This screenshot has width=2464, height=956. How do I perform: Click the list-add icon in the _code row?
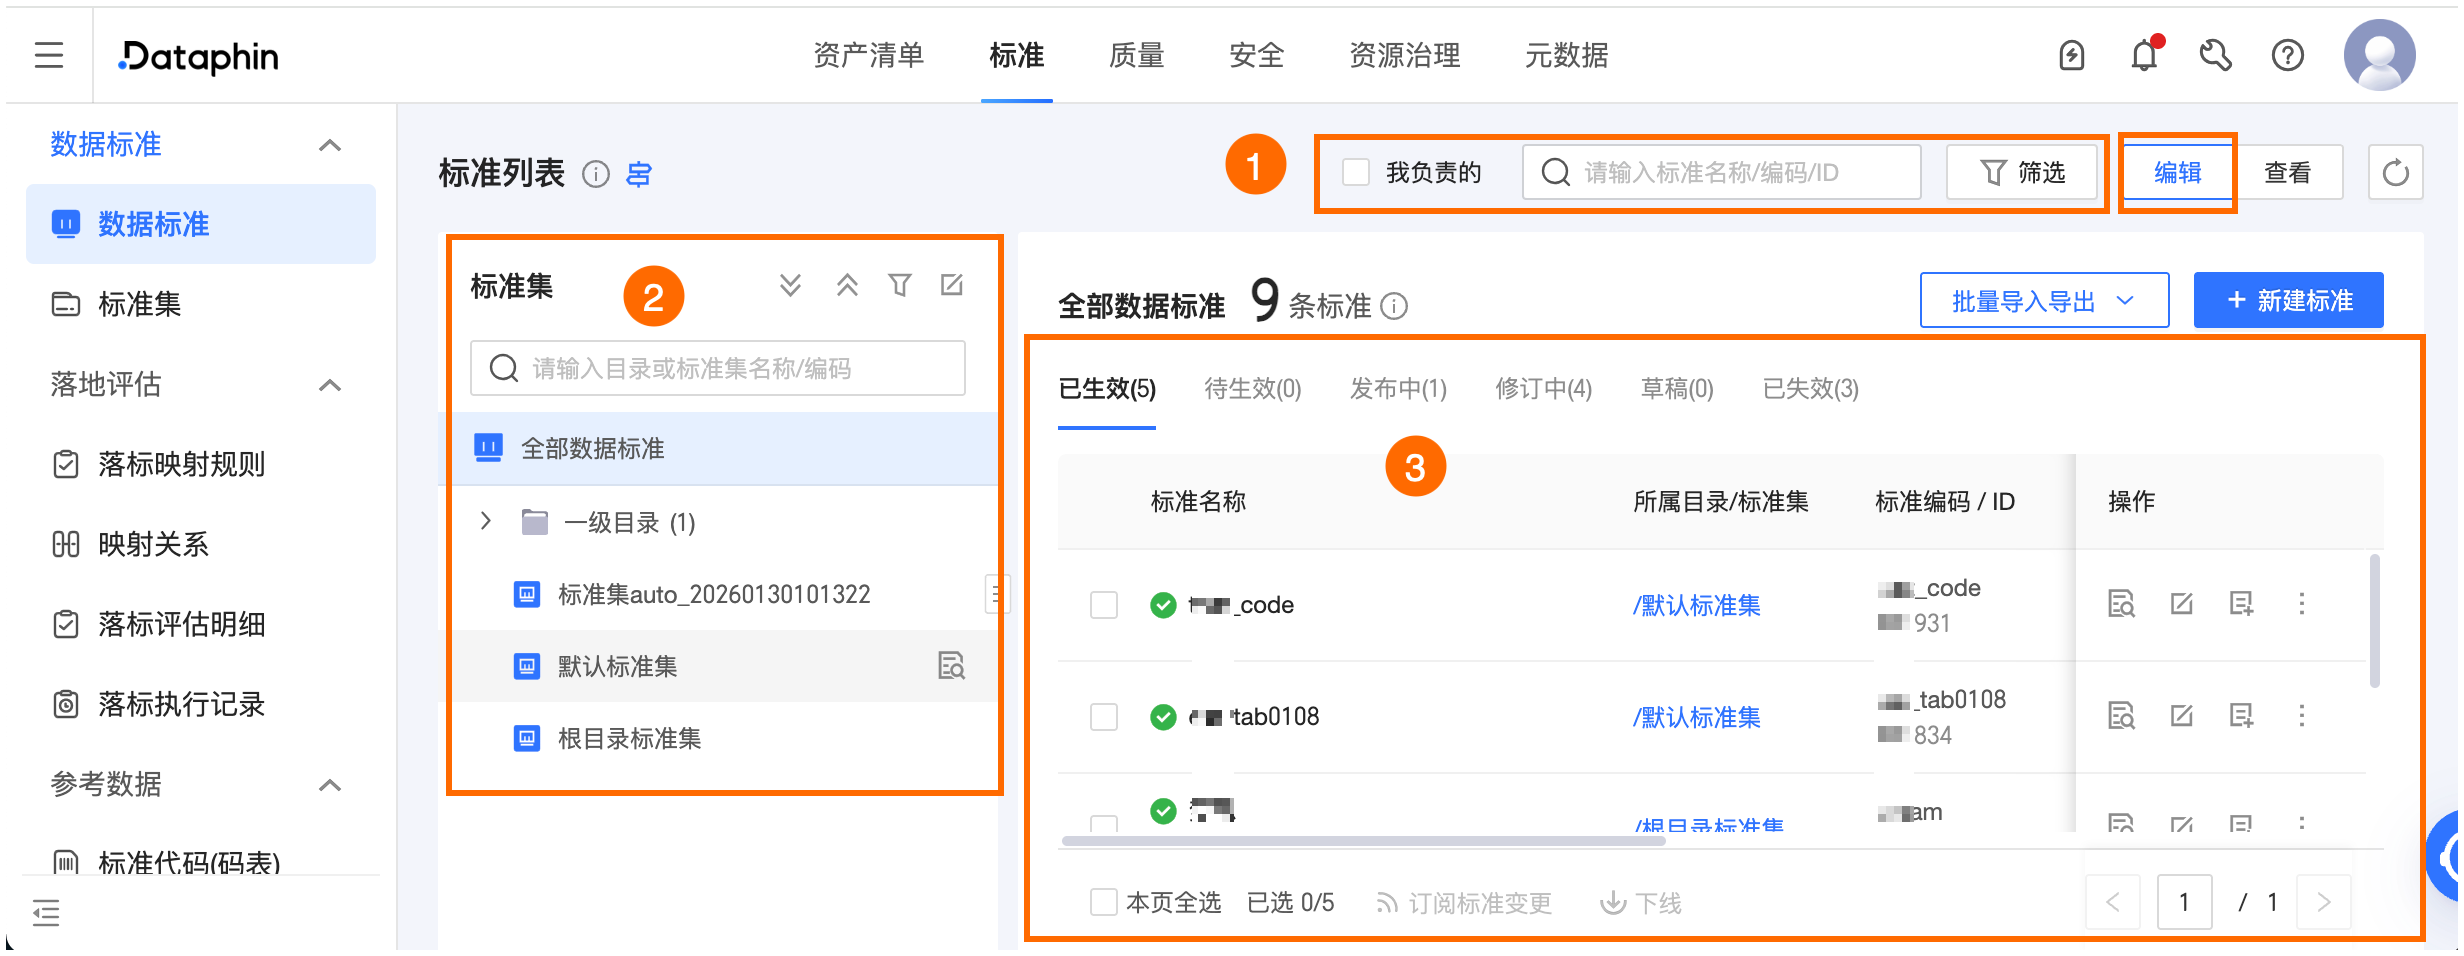2241,604
